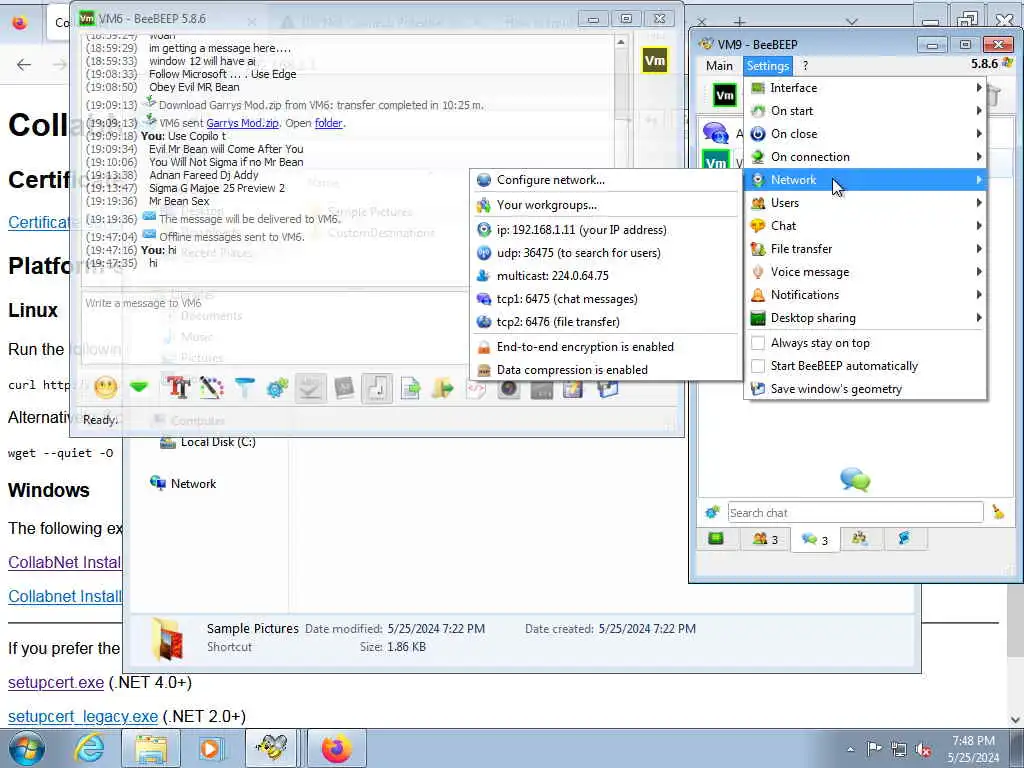Click the yellow Vm avatar in VM6 chat window
1024x768 pixels.
(x=654, y=61)
